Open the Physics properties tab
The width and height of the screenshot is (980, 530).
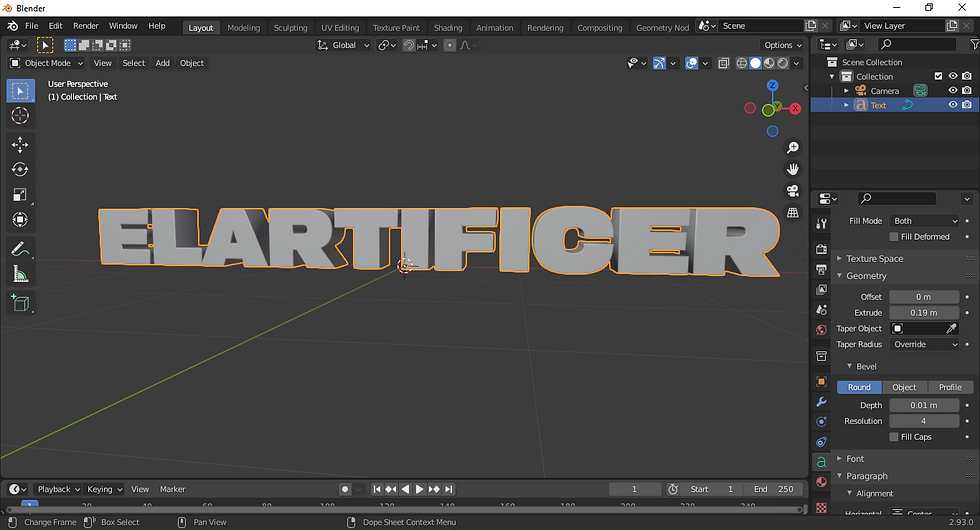pyautogui.click(x=821, y=422)
